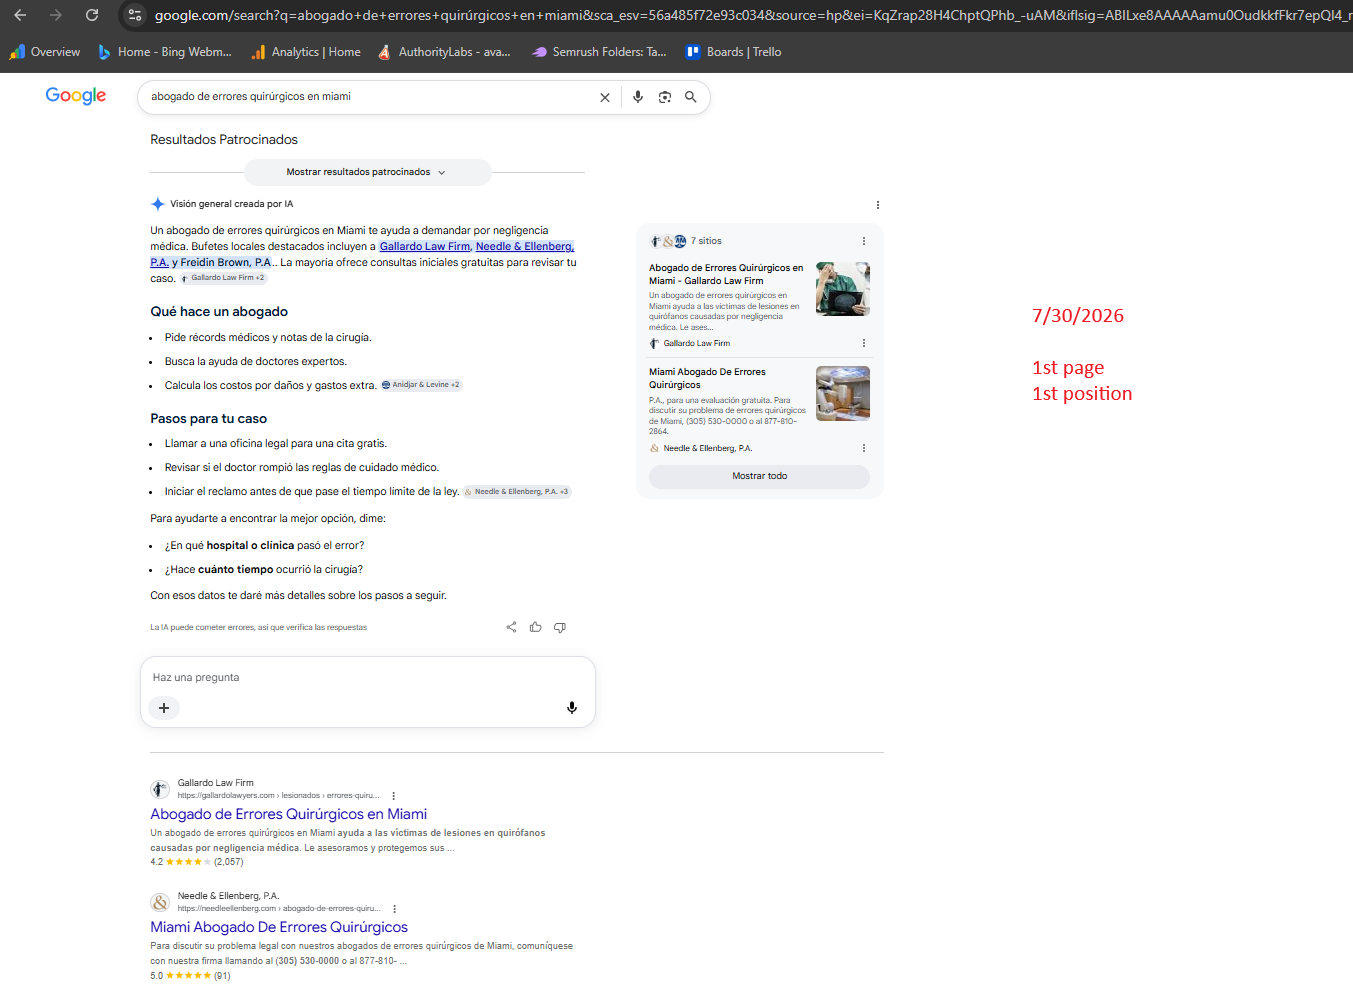Click Needle & Ellenberg, P.A. source name in sidebar

pos(708,448)
